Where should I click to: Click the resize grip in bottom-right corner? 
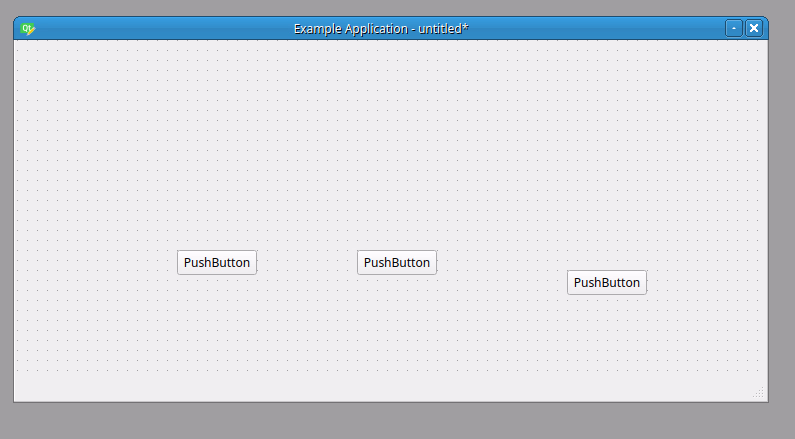click(x=759, y=393)
